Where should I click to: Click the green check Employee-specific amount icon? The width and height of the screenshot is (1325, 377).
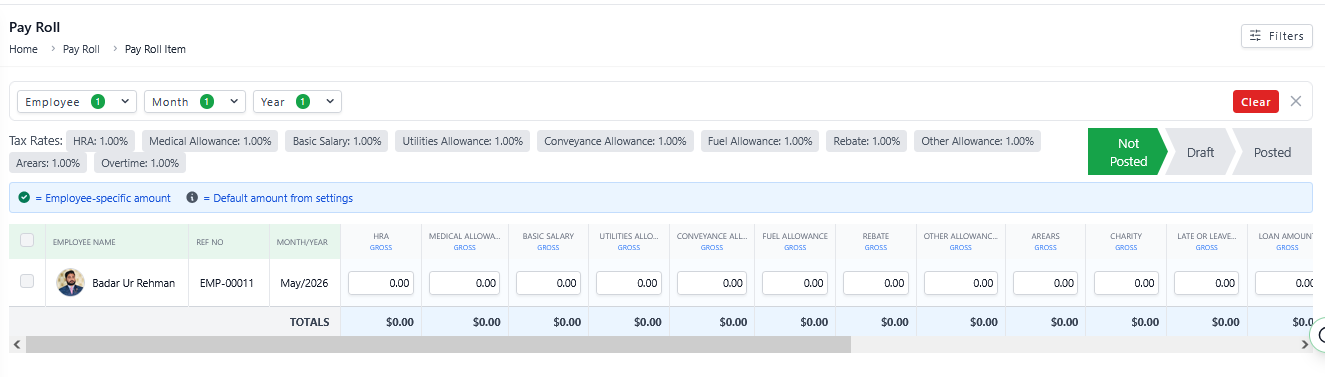tap(24, 198)
